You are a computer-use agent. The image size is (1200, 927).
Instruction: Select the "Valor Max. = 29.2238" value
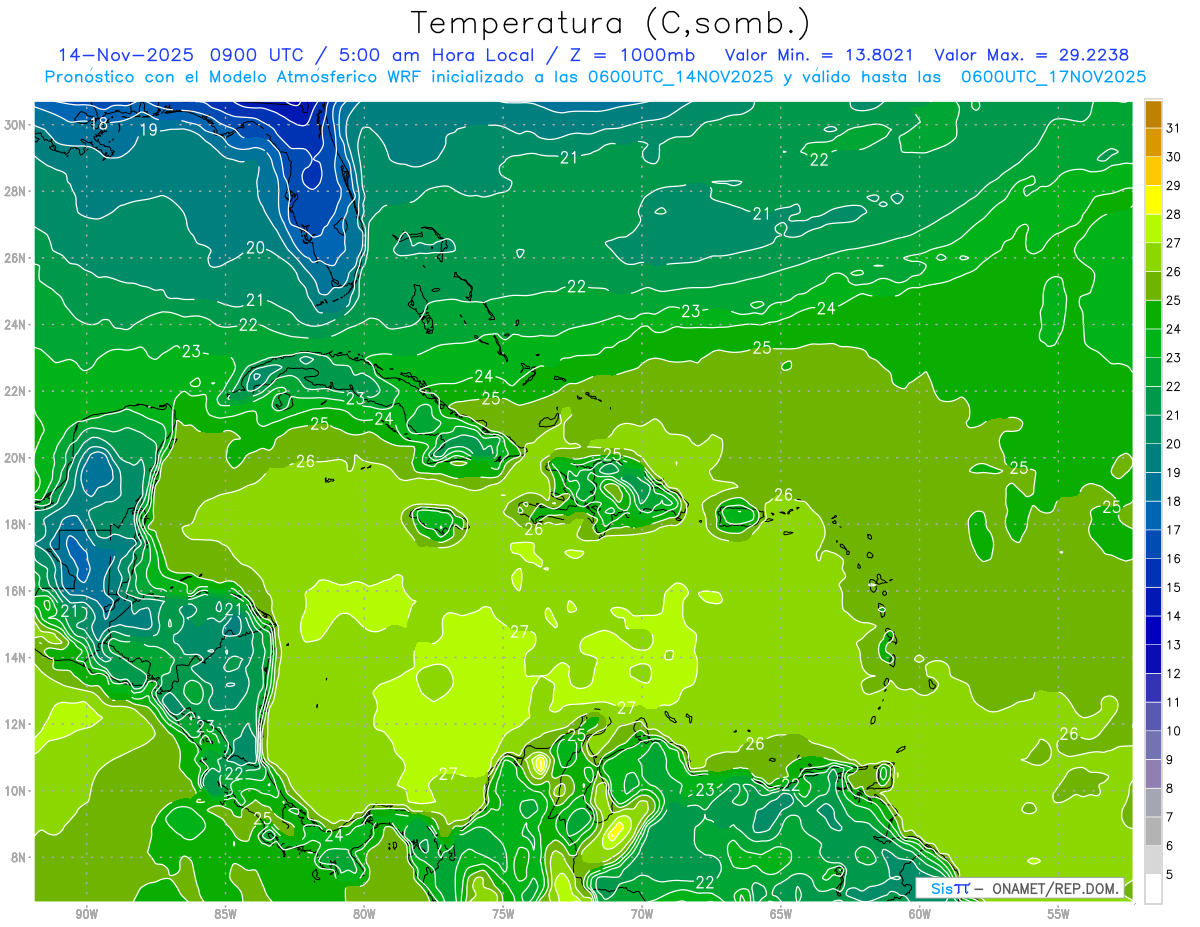tap(1031, 55)
